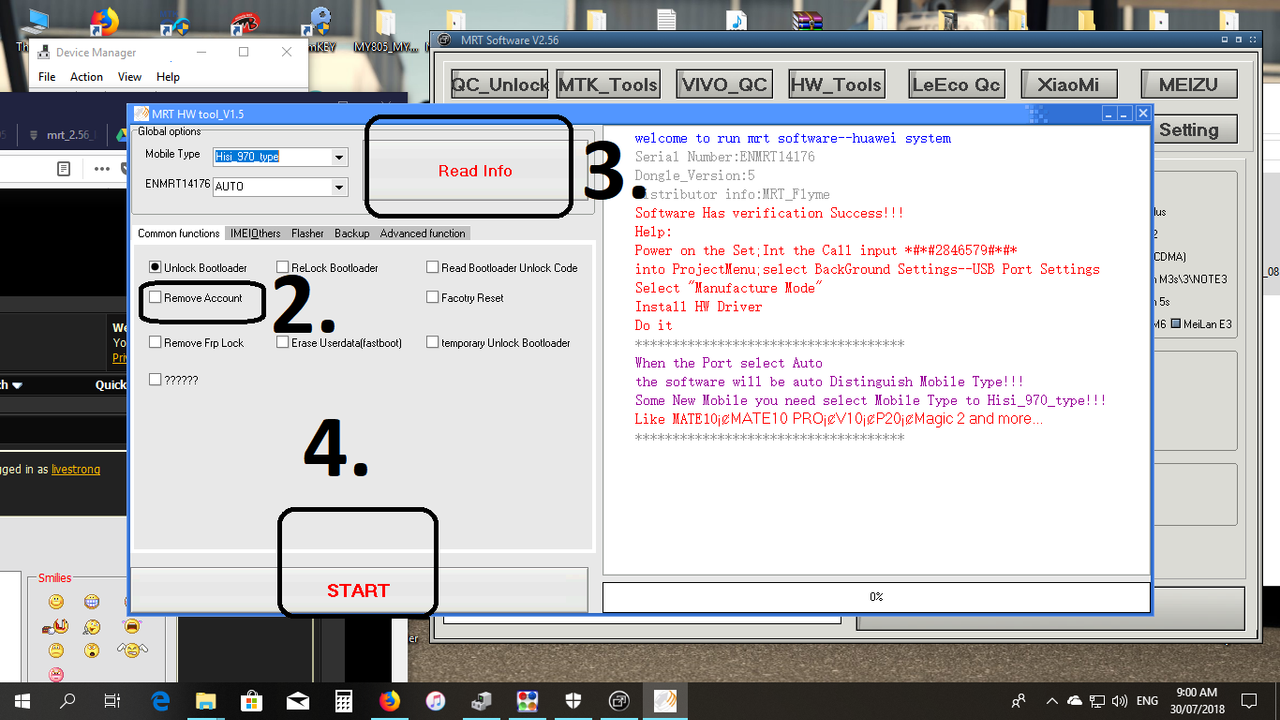The width and height of the screenshot is (1280, 720).
Task: Select the XiaoMi button
Action: pyautogui.click(x=1069, y=85)
